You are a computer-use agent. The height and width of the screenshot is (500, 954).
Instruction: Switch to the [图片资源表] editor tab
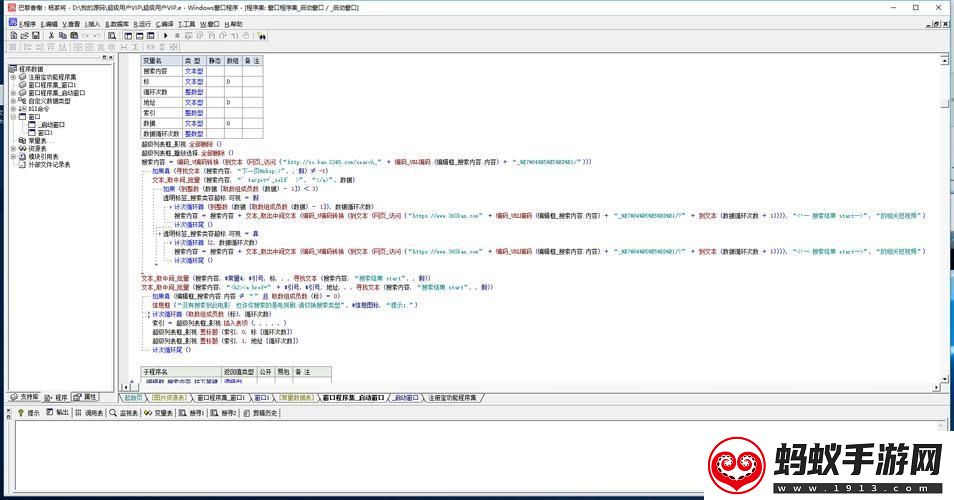click(169, 397)
